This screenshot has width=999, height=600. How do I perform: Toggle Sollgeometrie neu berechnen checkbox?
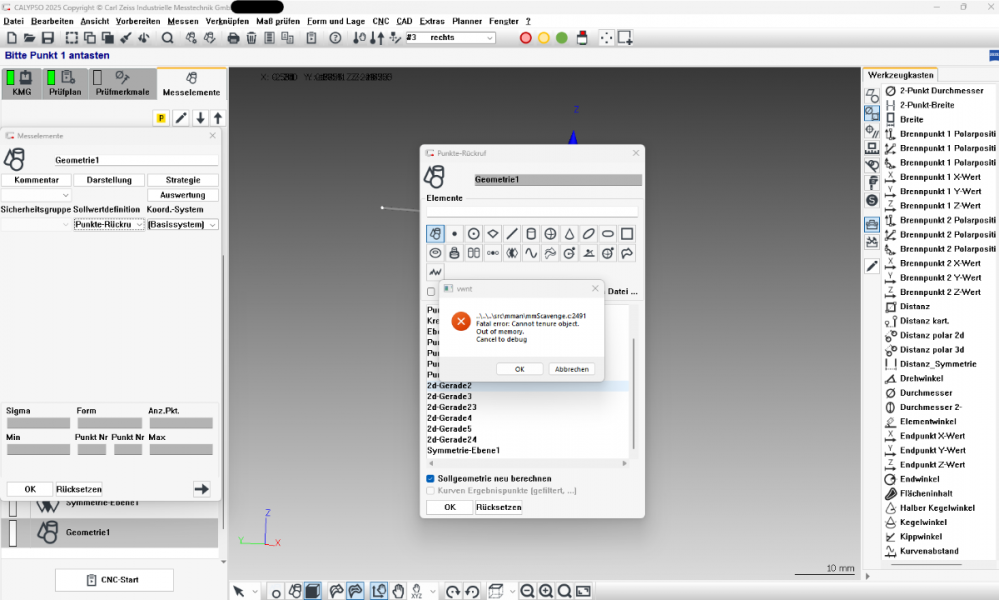(430, 478)
